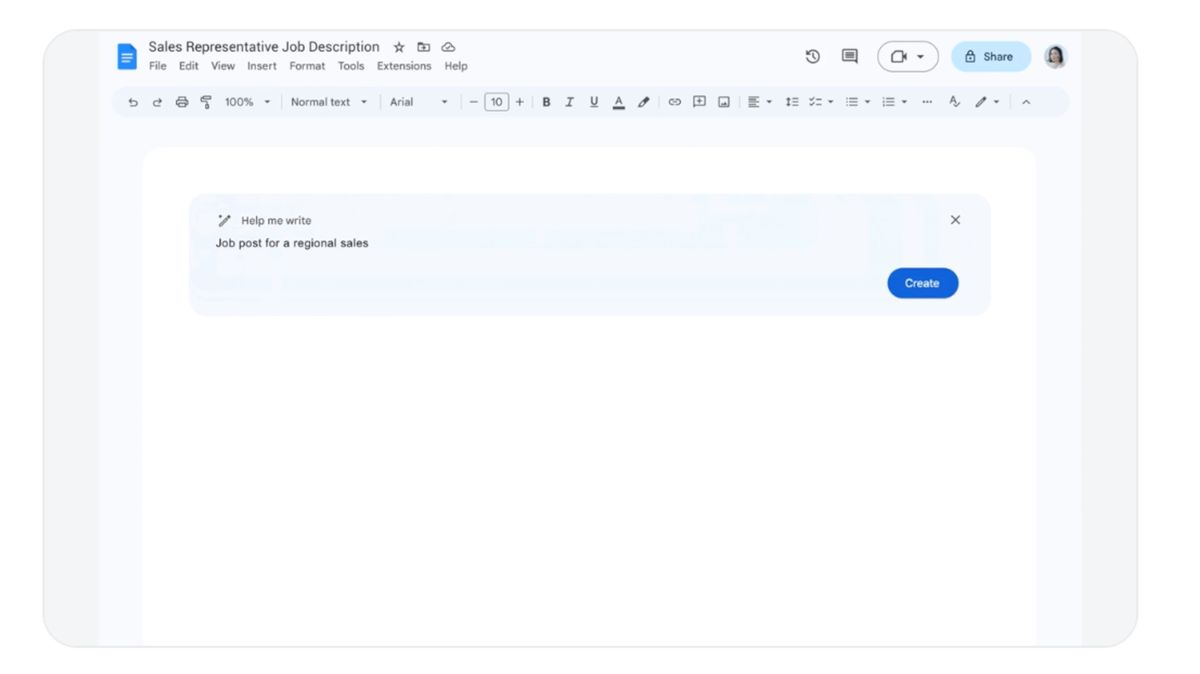The width and height of the screenshot is (1200, 674).
Task: Select the paint format tool
Action: pos(205,101)
